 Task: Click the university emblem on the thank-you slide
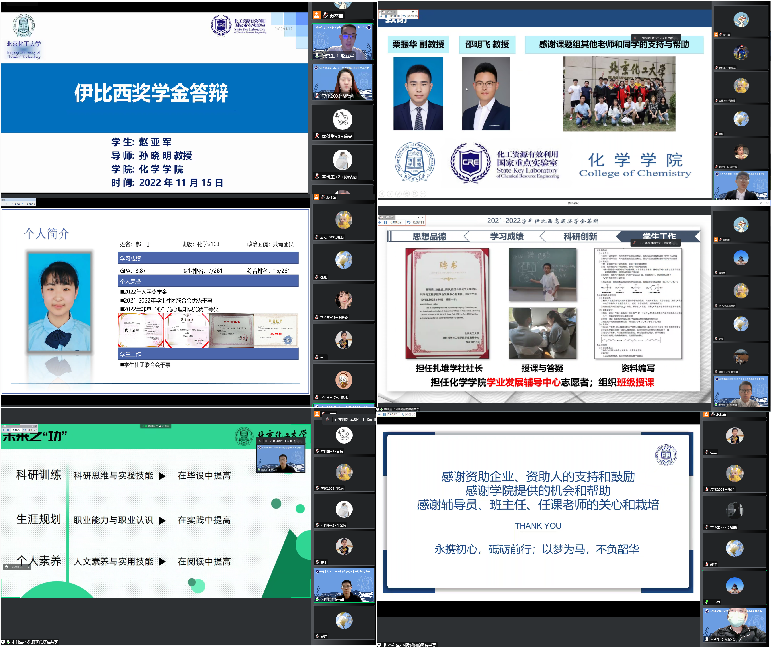click(x=665, y=453)
